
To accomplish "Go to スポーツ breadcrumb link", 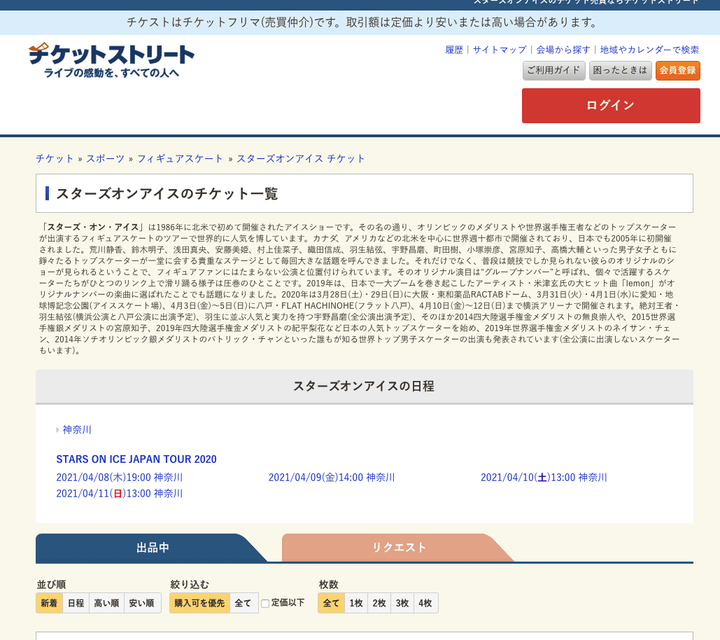I will tap(105, 159).
